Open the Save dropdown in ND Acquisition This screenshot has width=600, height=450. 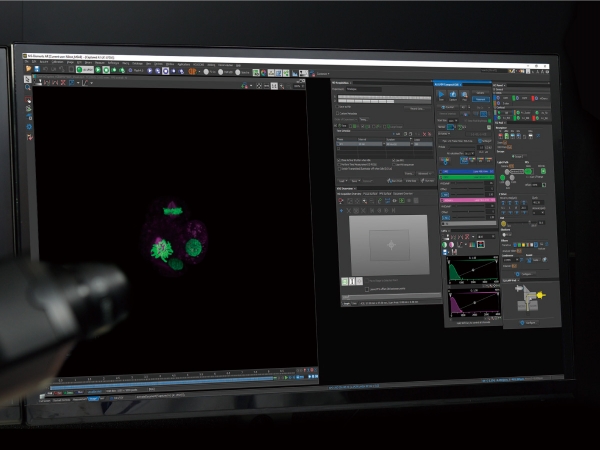355,181
